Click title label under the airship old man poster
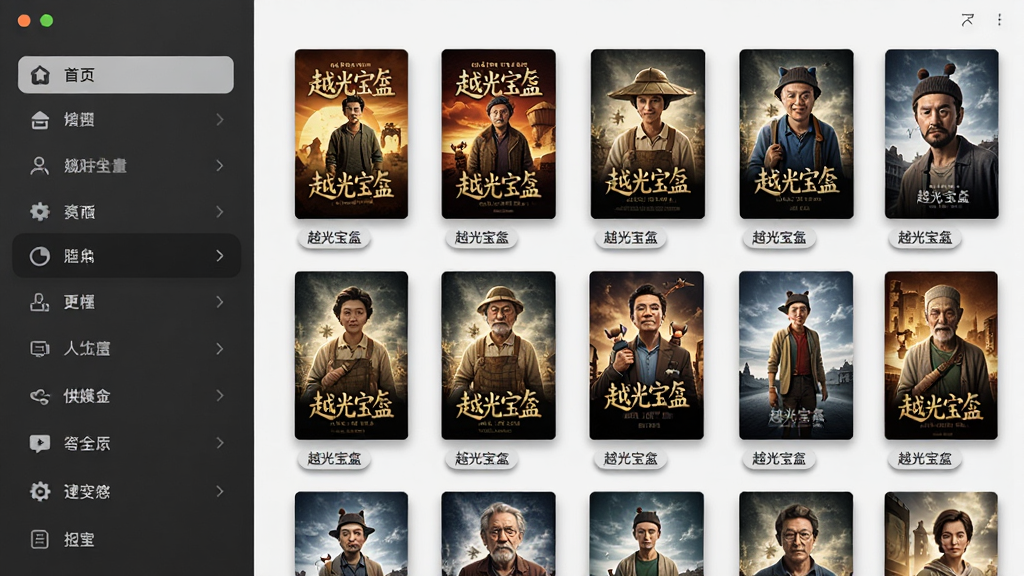 pyautogui.click(x=482, y=238)
